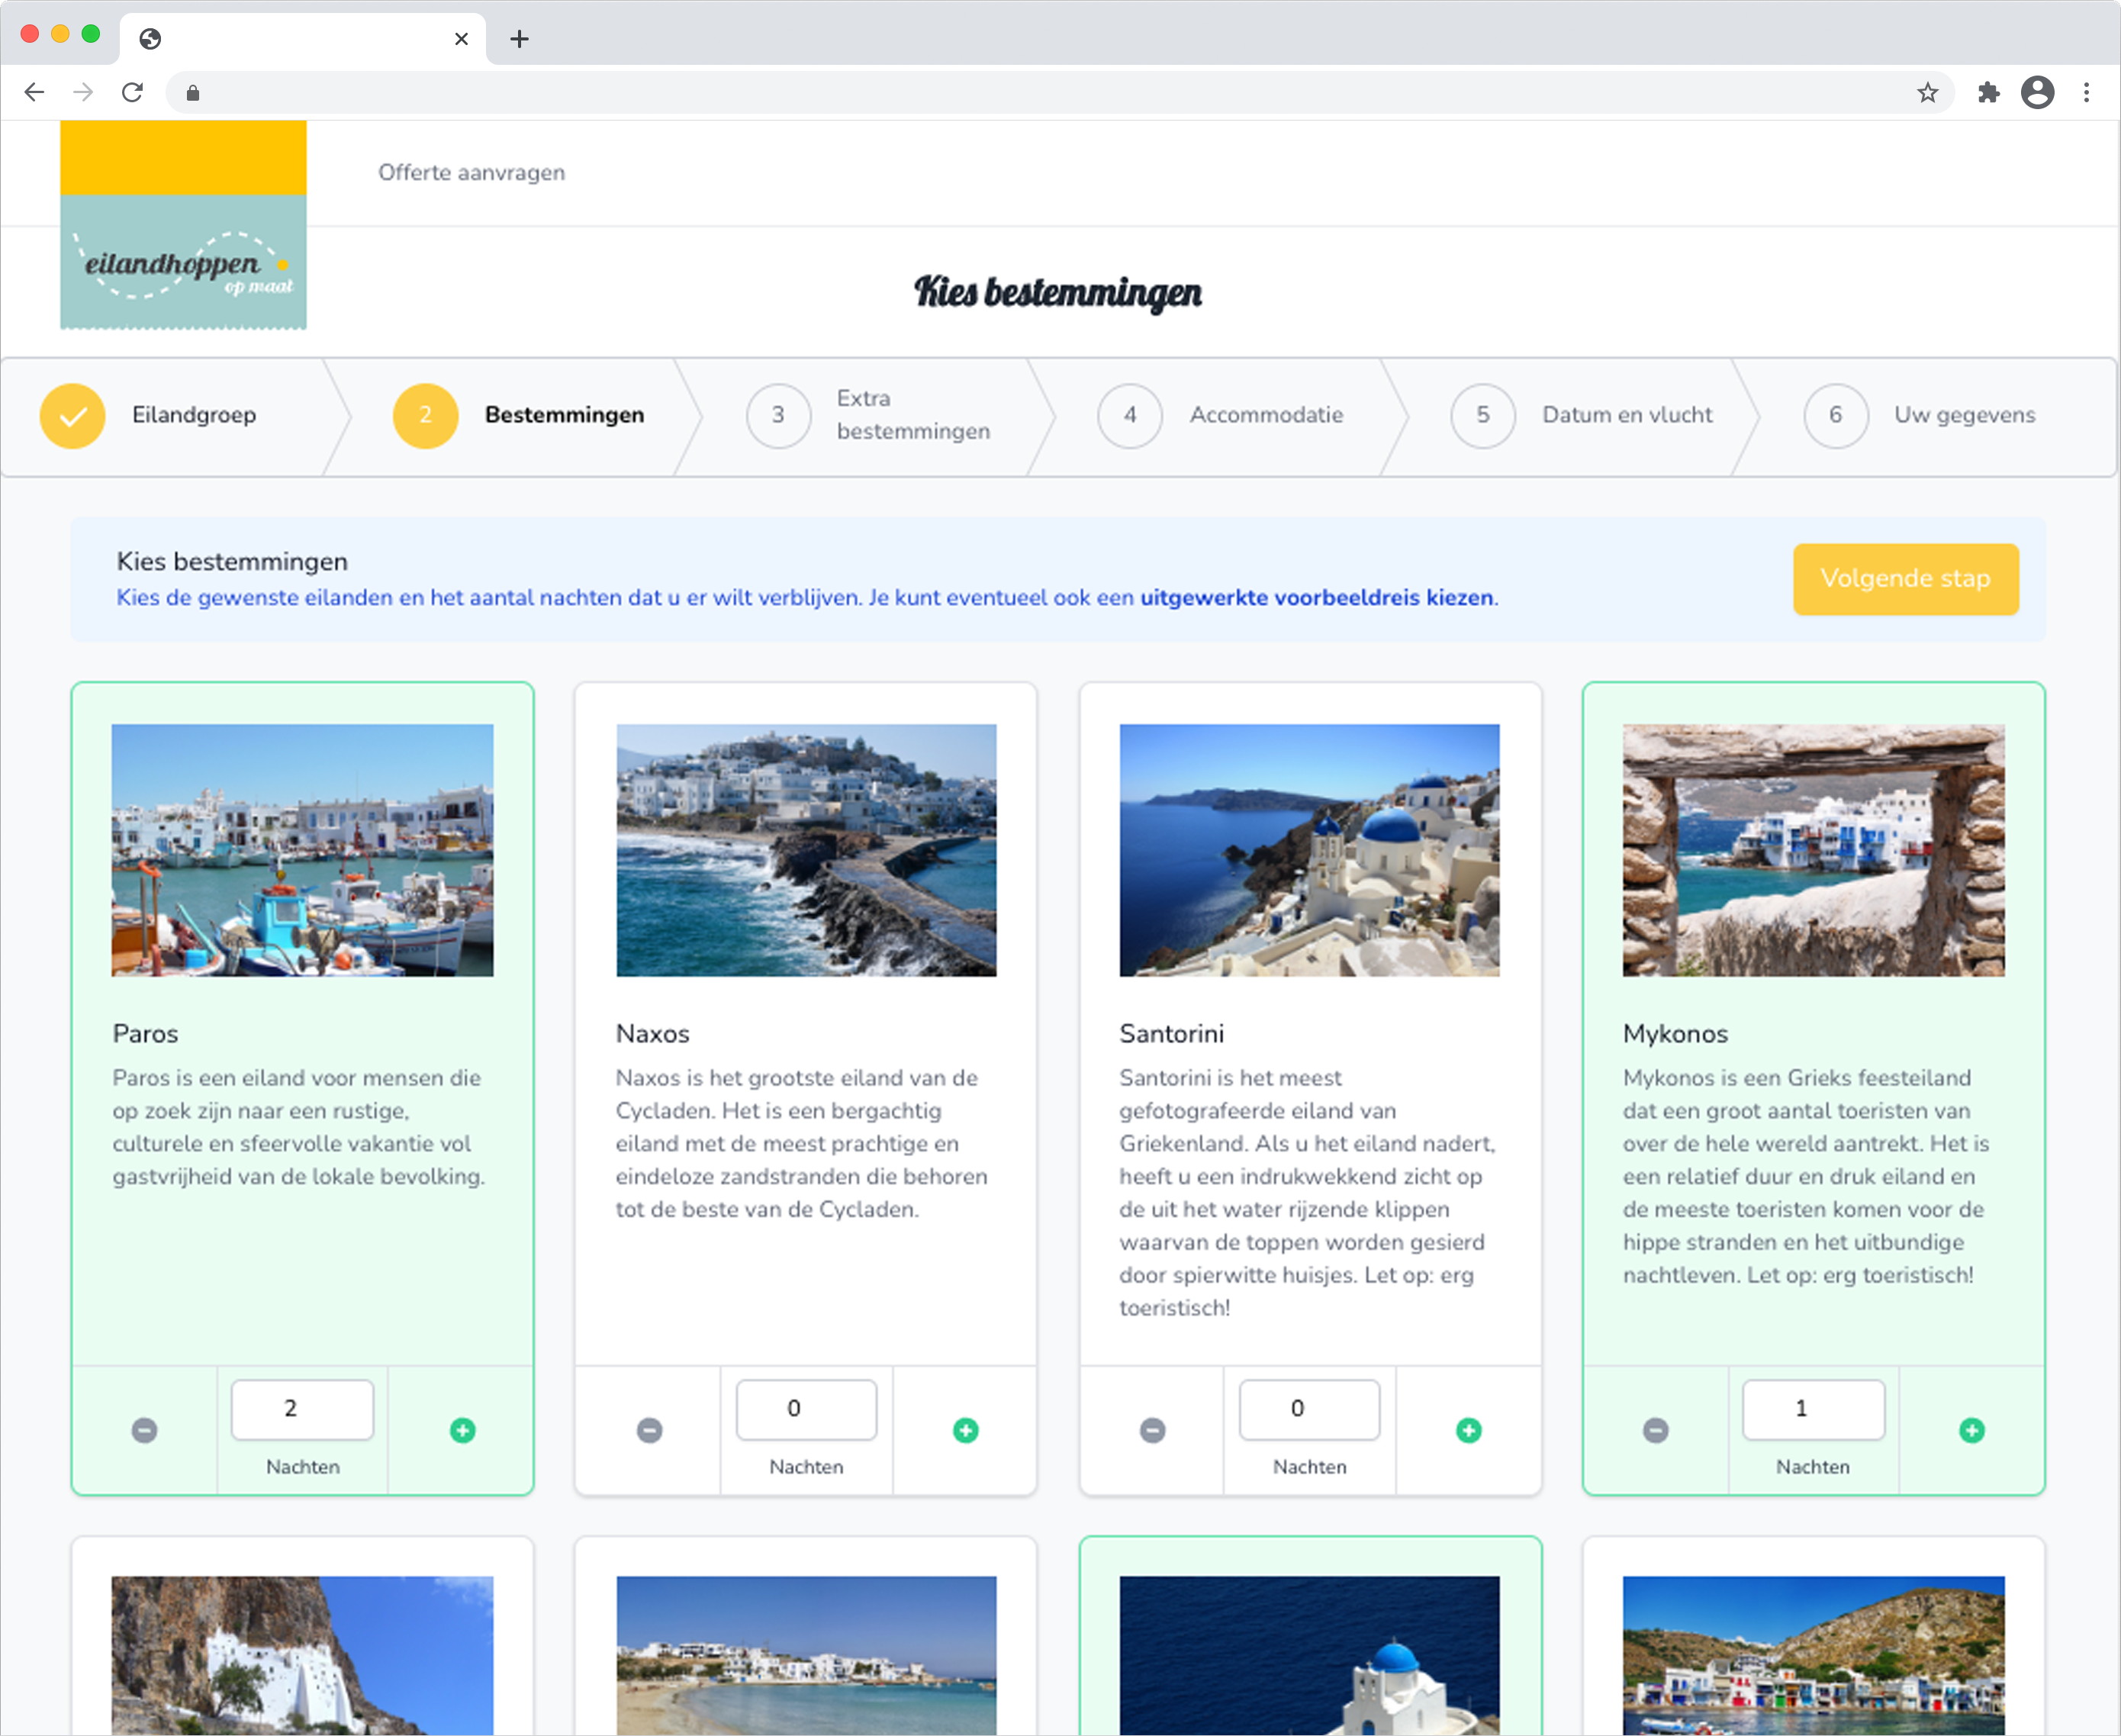Screen dimensions: 2121x1736
Task: Go to the Eilandgroep step
Action: click(194, 415)
